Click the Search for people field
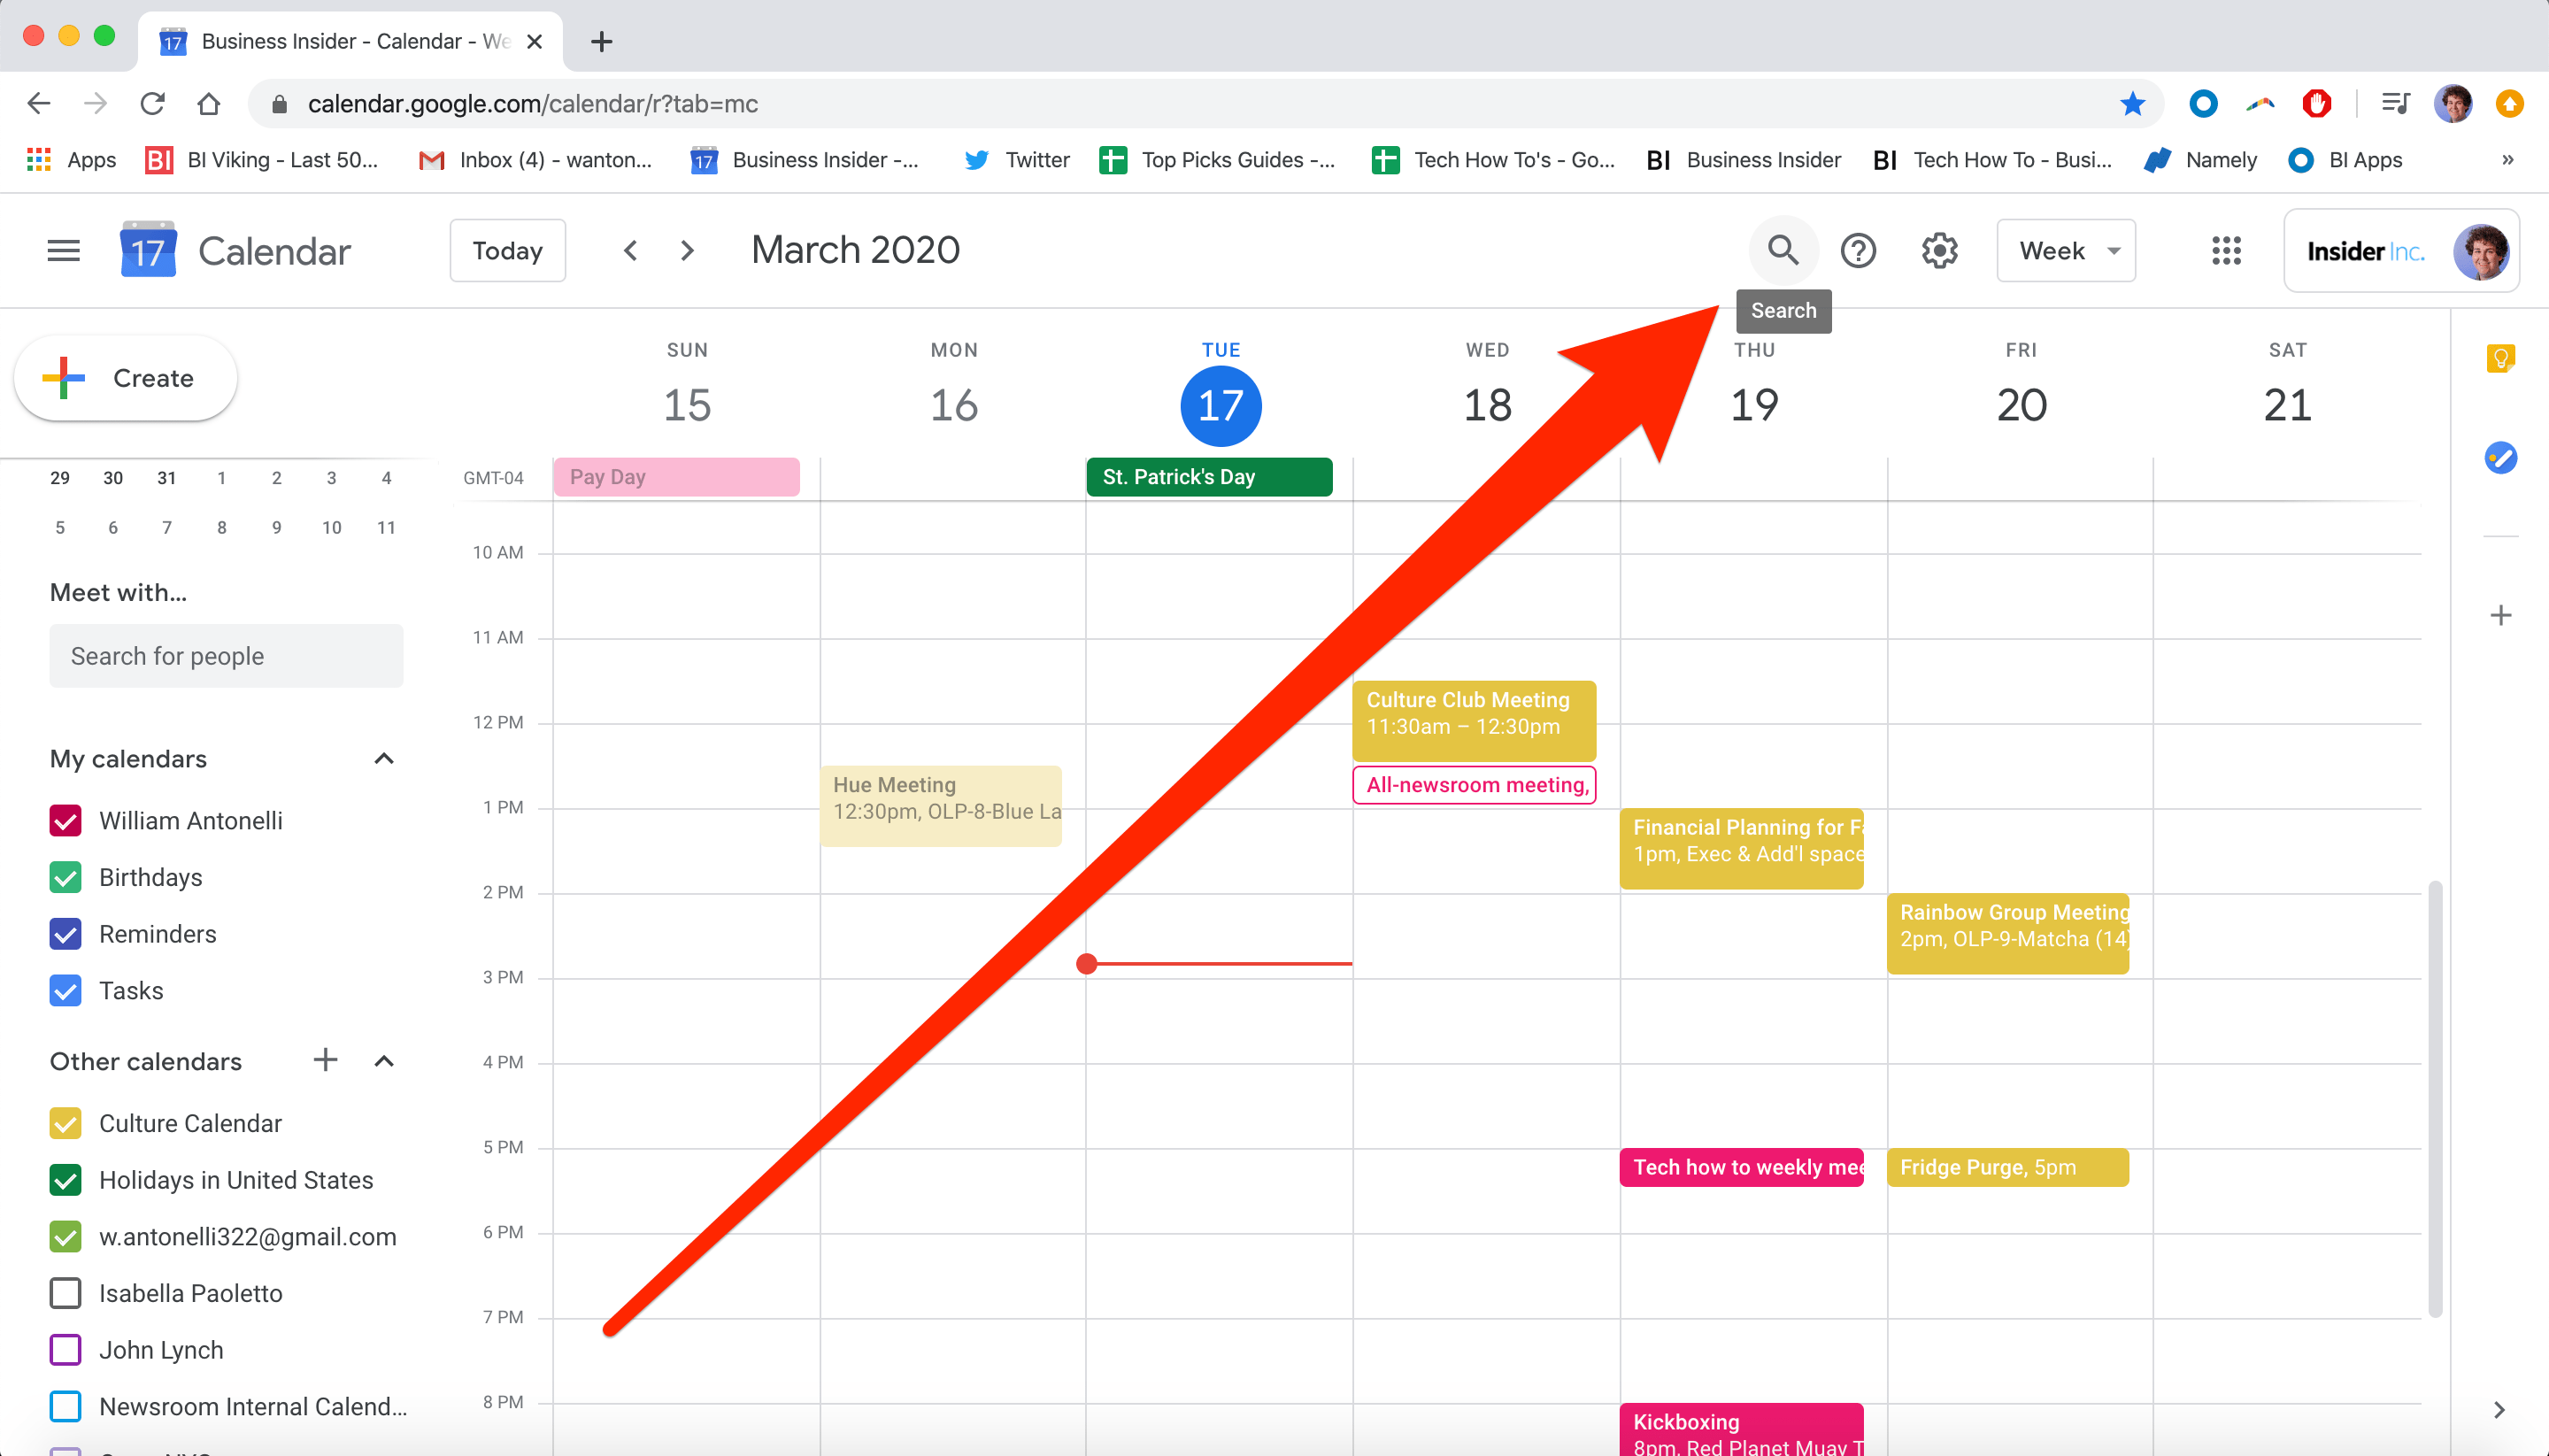Viewport: 2549px width, 1456px height. coord(226,656)
